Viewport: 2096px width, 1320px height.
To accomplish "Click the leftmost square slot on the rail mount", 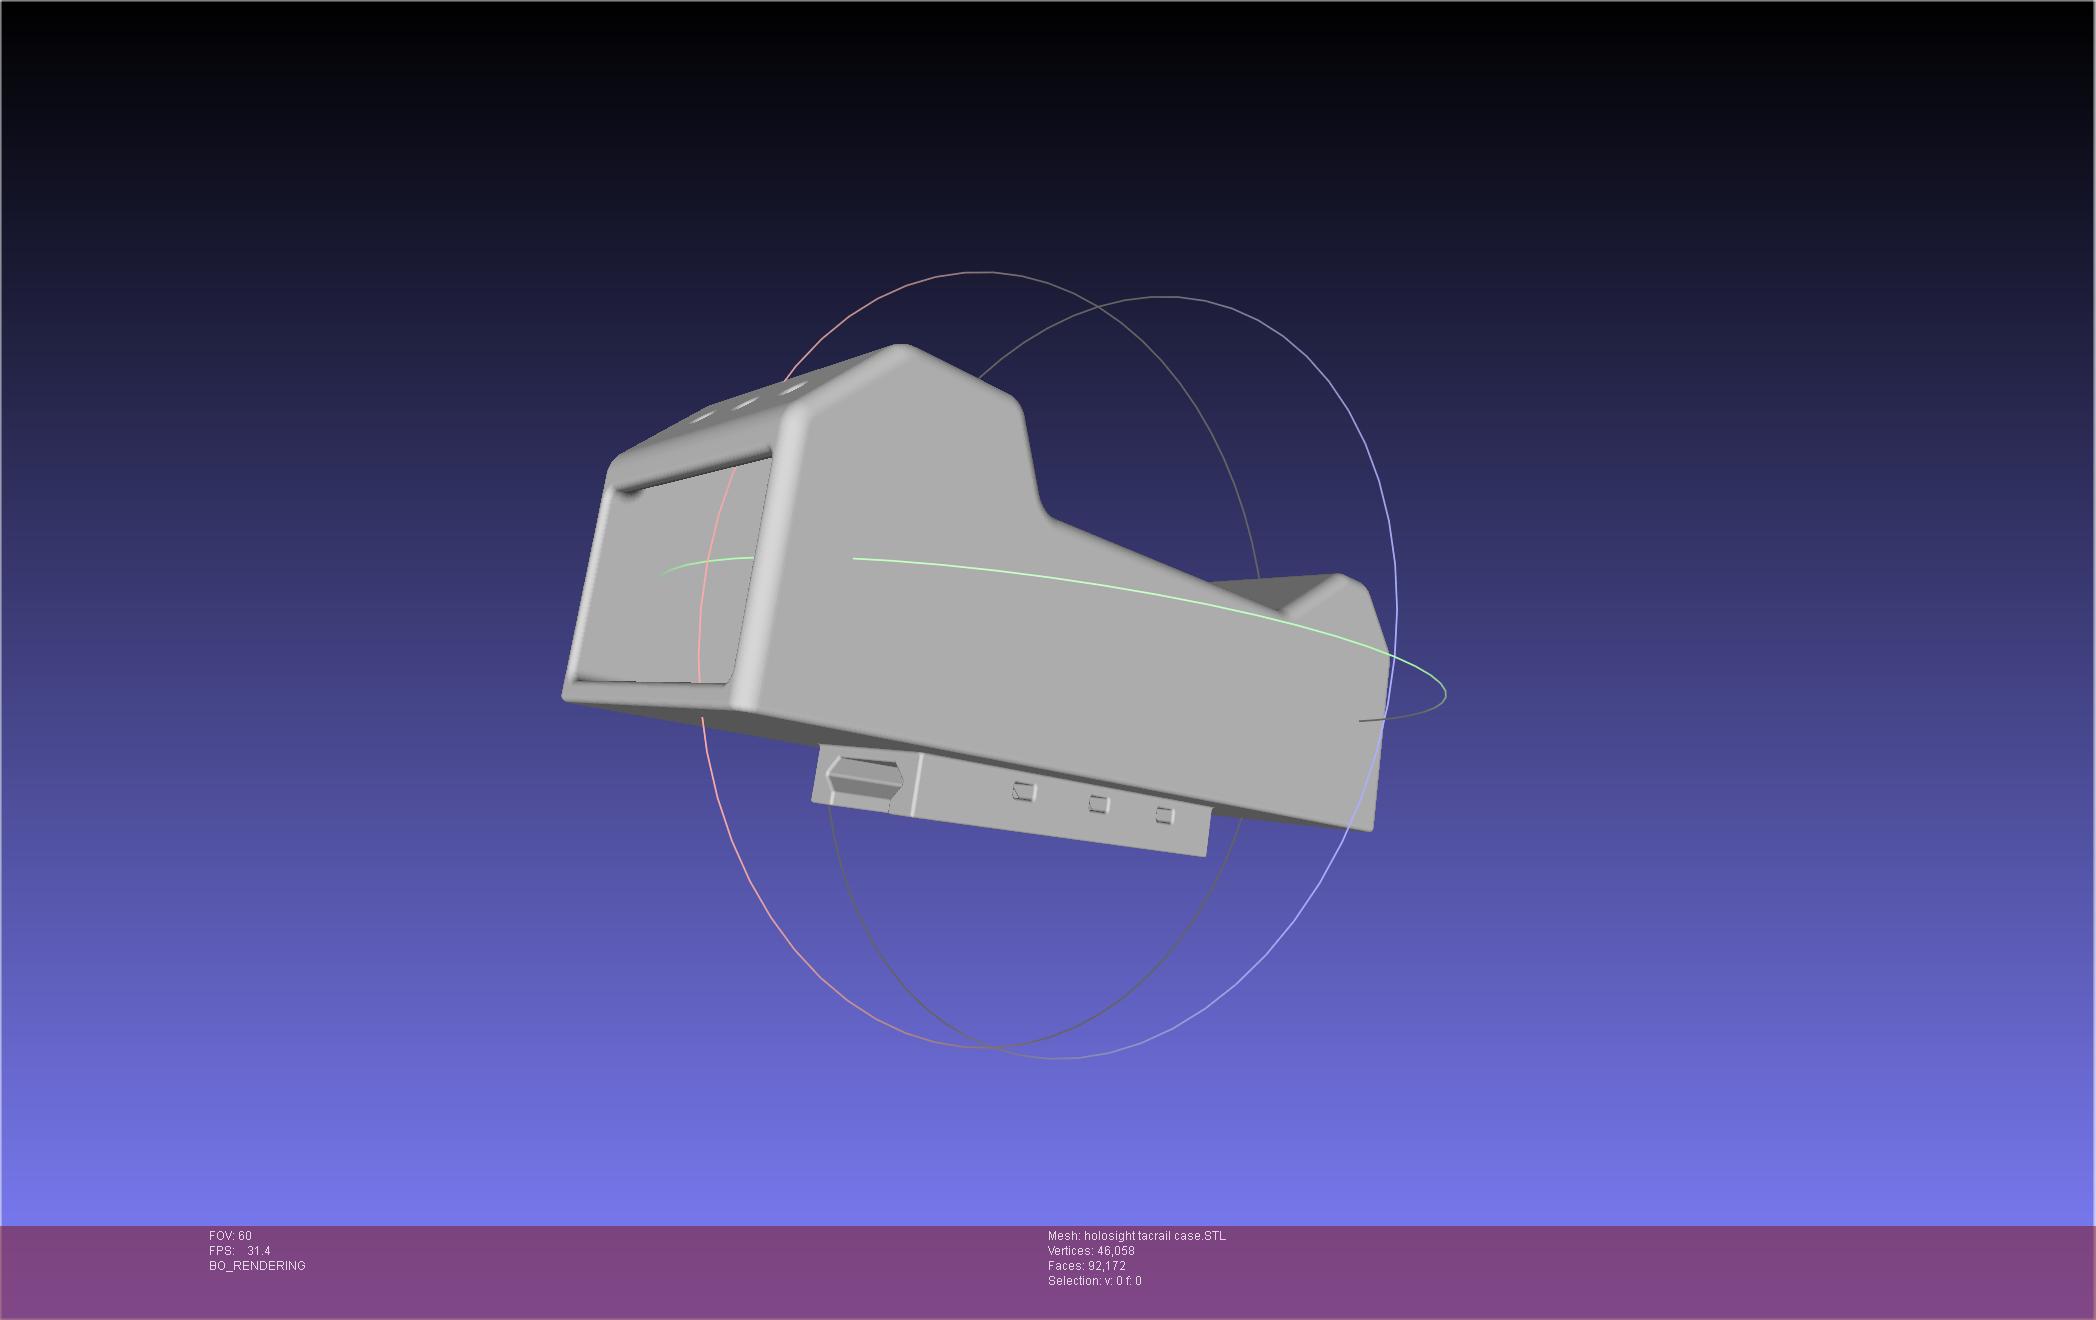I will point(1024,792).
